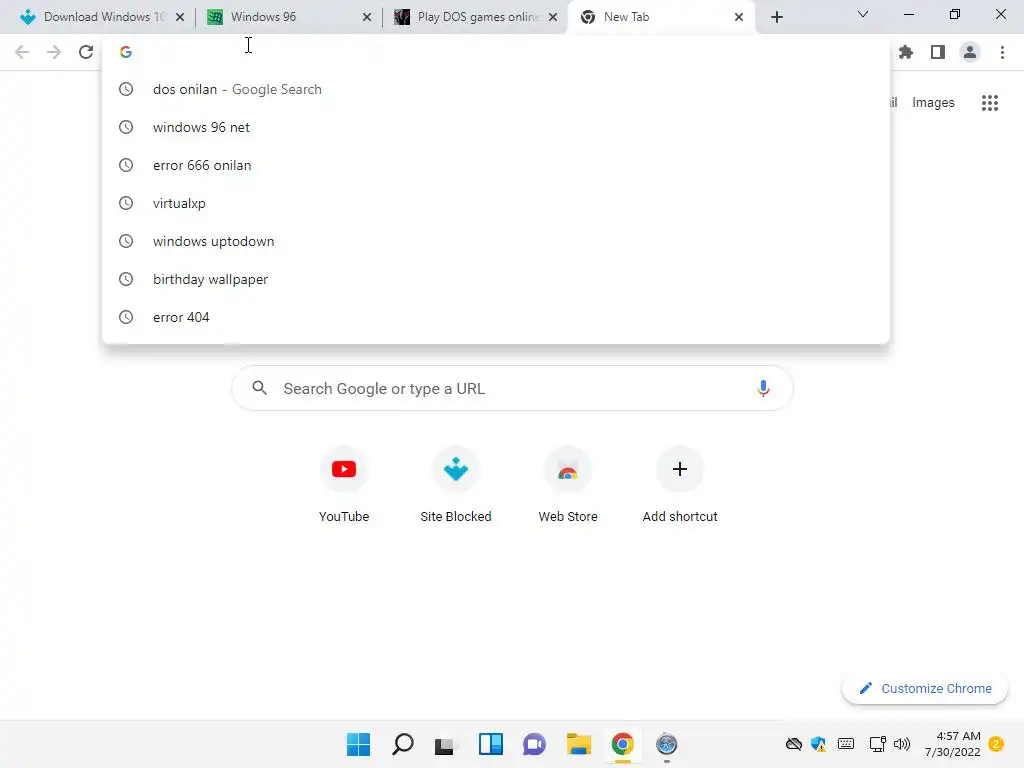The width and height of the screenshot is (1024, 768).
Task: Select the 'windows 96 net' suggestion
Action: 496,127
